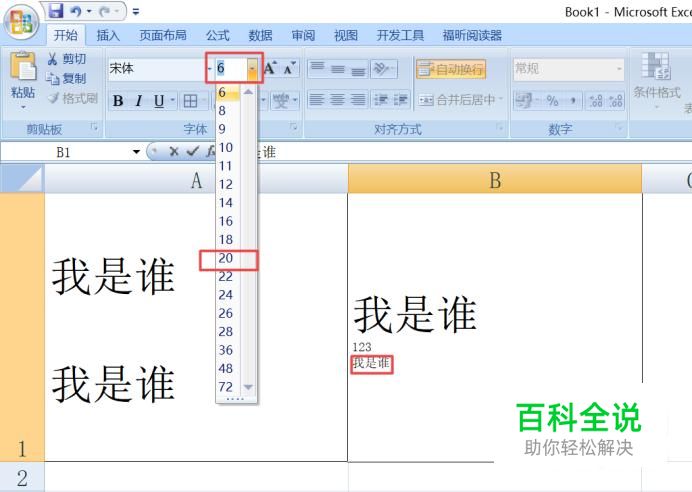Screen dimensions: 692x492
Task: Align text left
Action: (x=317, y=100)
